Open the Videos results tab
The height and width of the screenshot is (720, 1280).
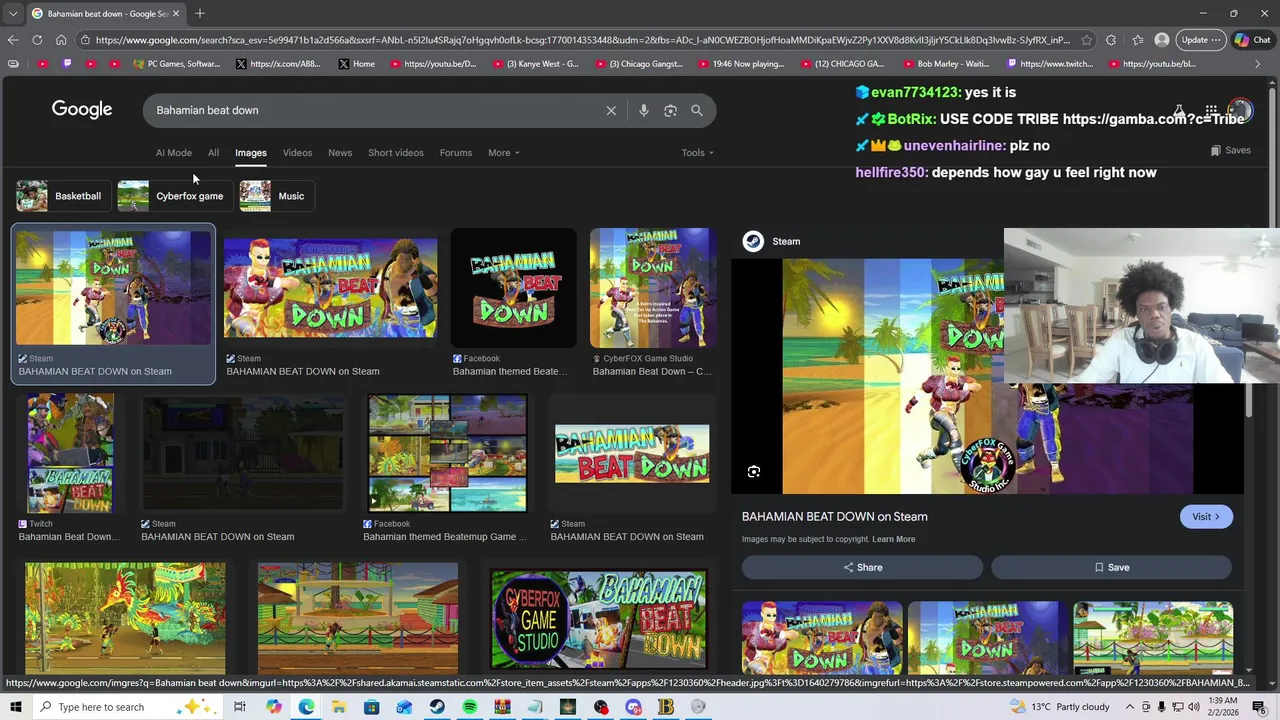click(297, 153)
